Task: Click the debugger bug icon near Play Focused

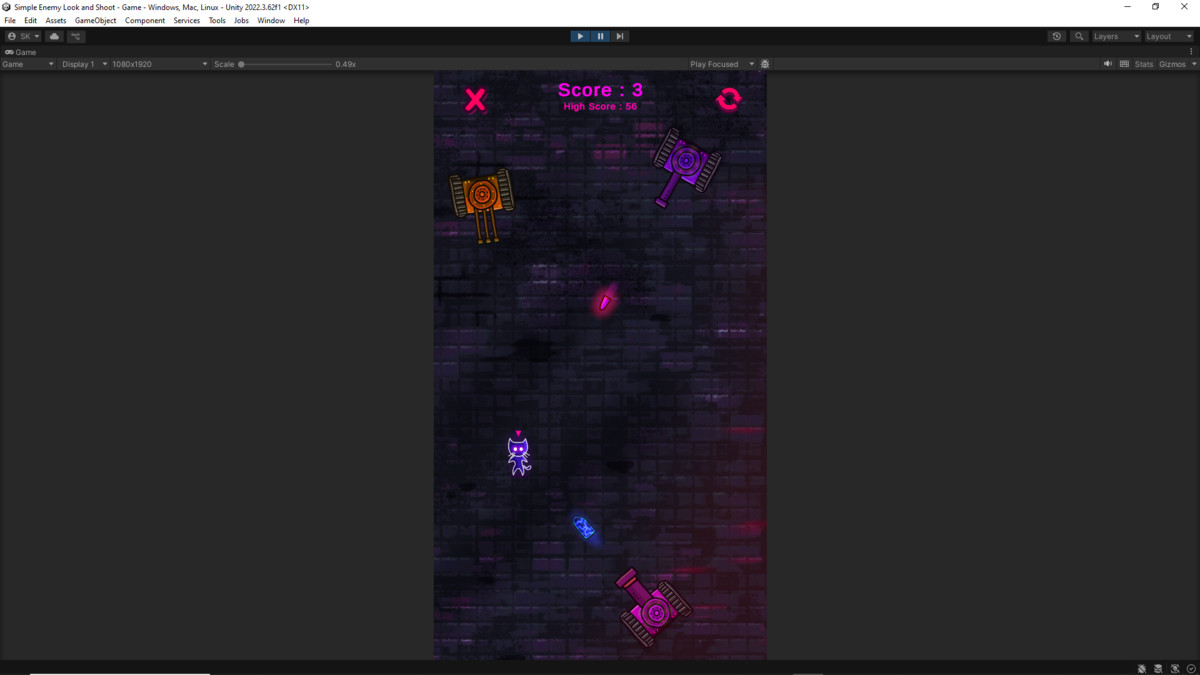Action: coord(765,63)
